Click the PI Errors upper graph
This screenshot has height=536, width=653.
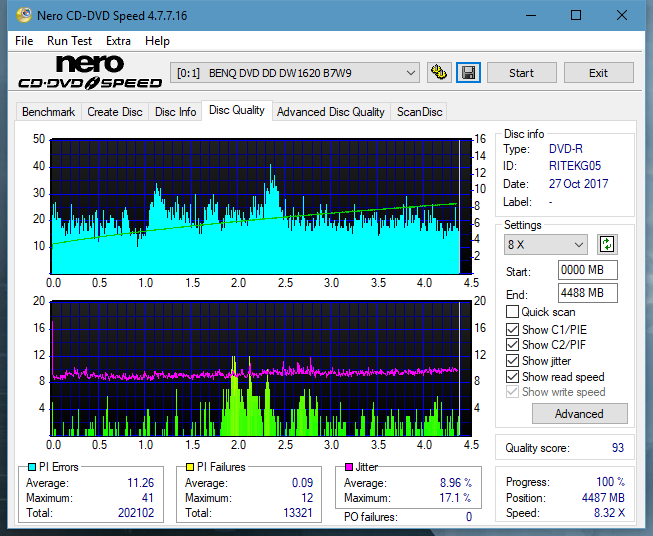(x=261, y=207)
